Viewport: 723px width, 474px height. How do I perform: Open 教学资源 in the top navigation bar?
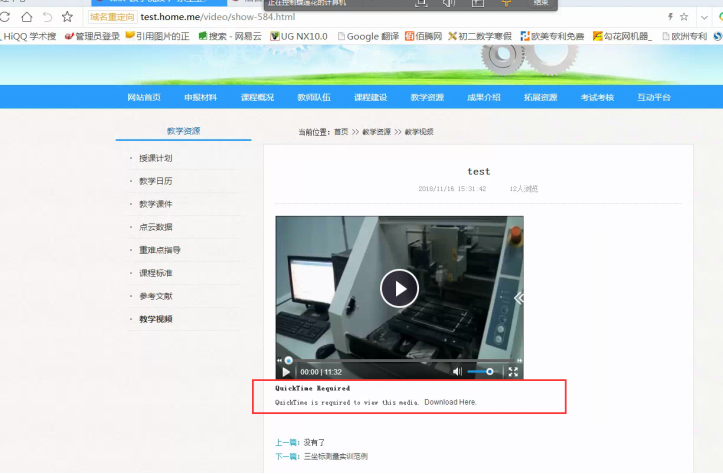point(427,97)
